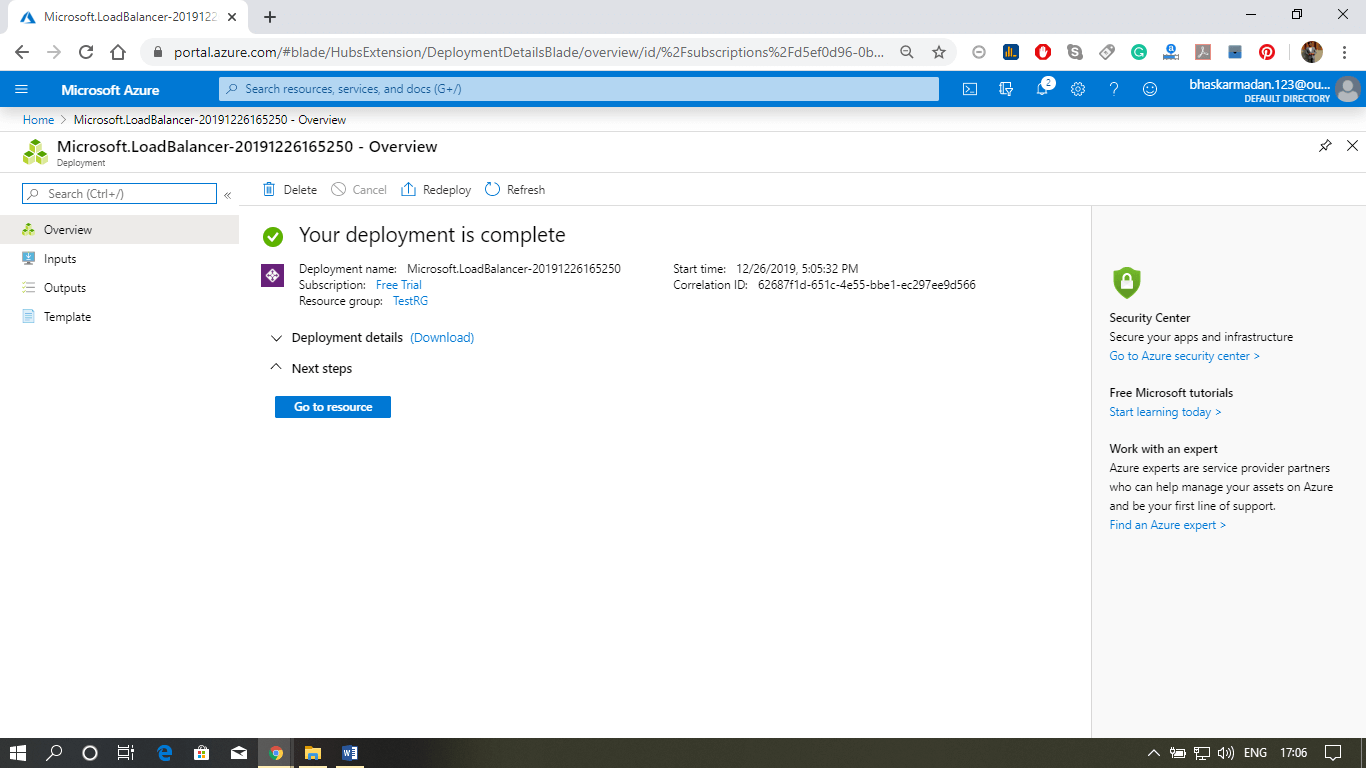Open the feedback smiley icon
Viewport: 1366px width, 768px height.
click(x=1150, y=89)
